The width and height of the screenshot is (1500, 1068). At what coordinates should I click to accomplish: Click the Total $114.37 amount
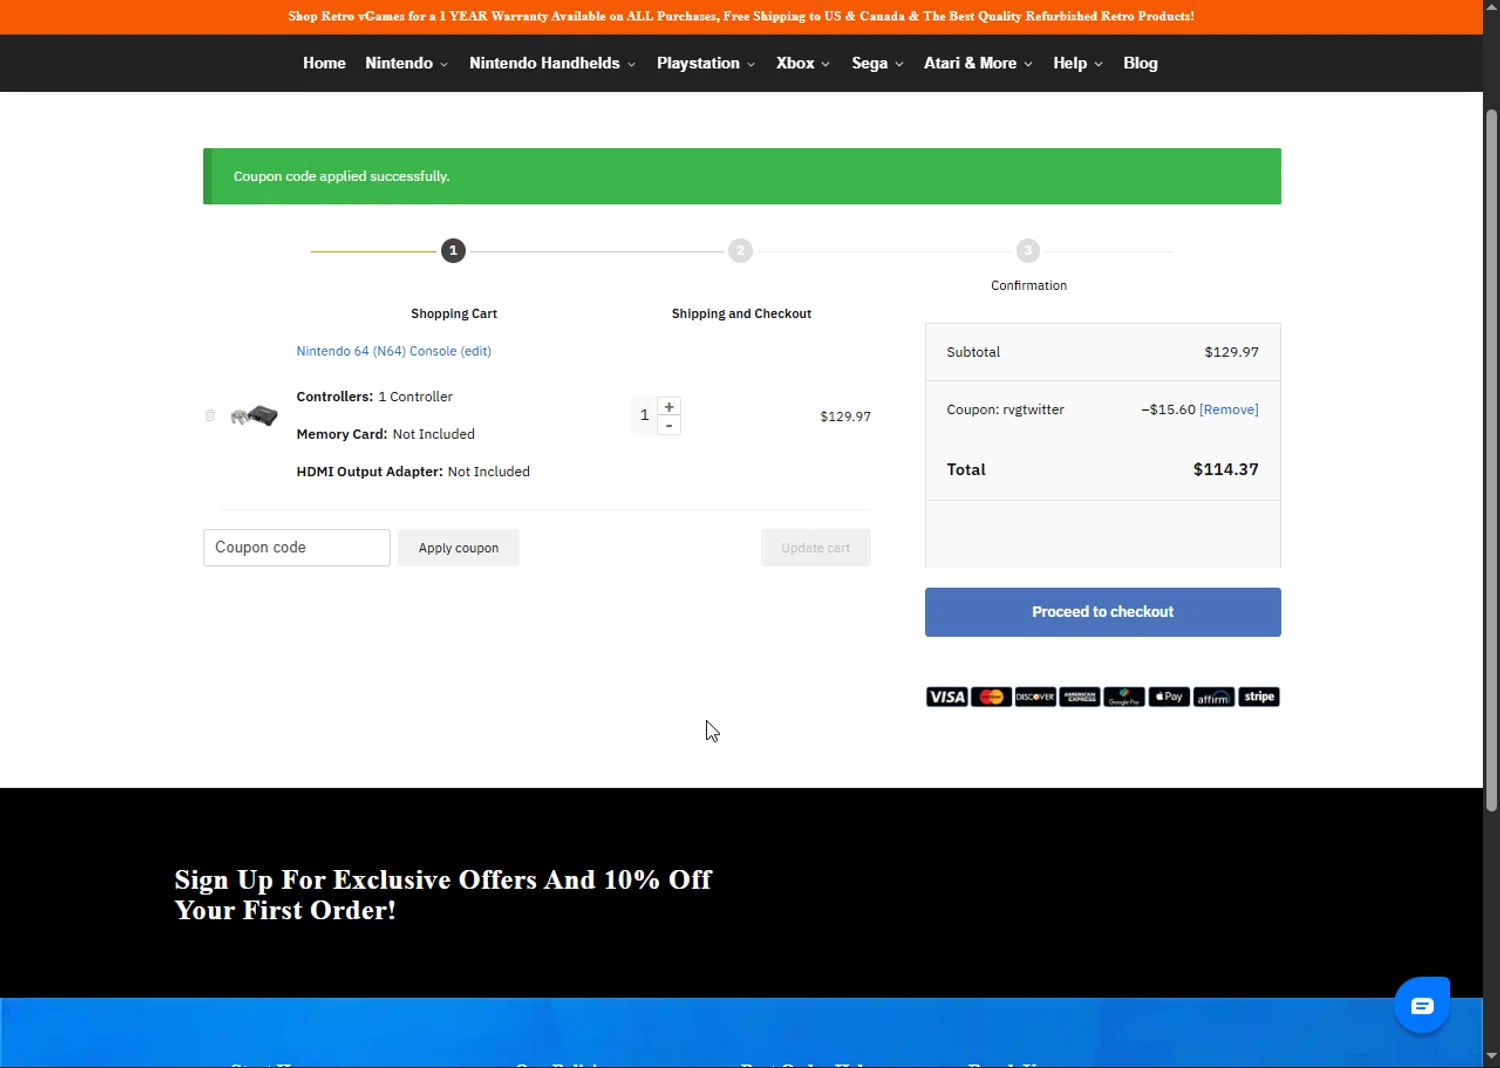point(1225,469)
